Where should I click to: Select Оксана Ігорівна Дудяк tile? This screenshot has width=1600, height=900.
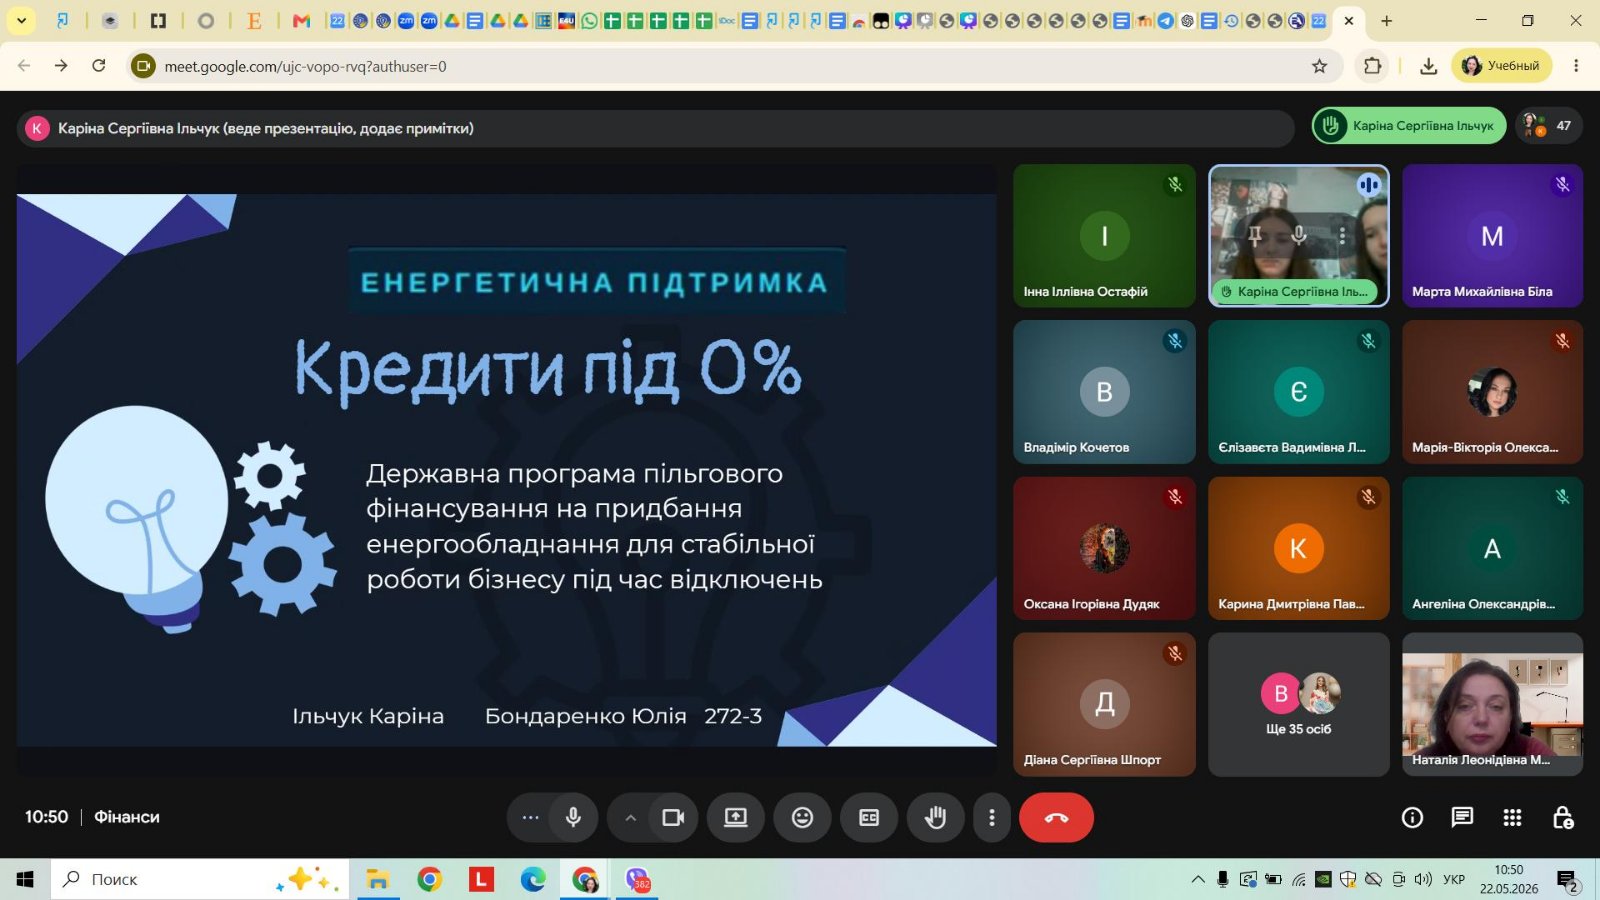click(x=1104, y=548)
